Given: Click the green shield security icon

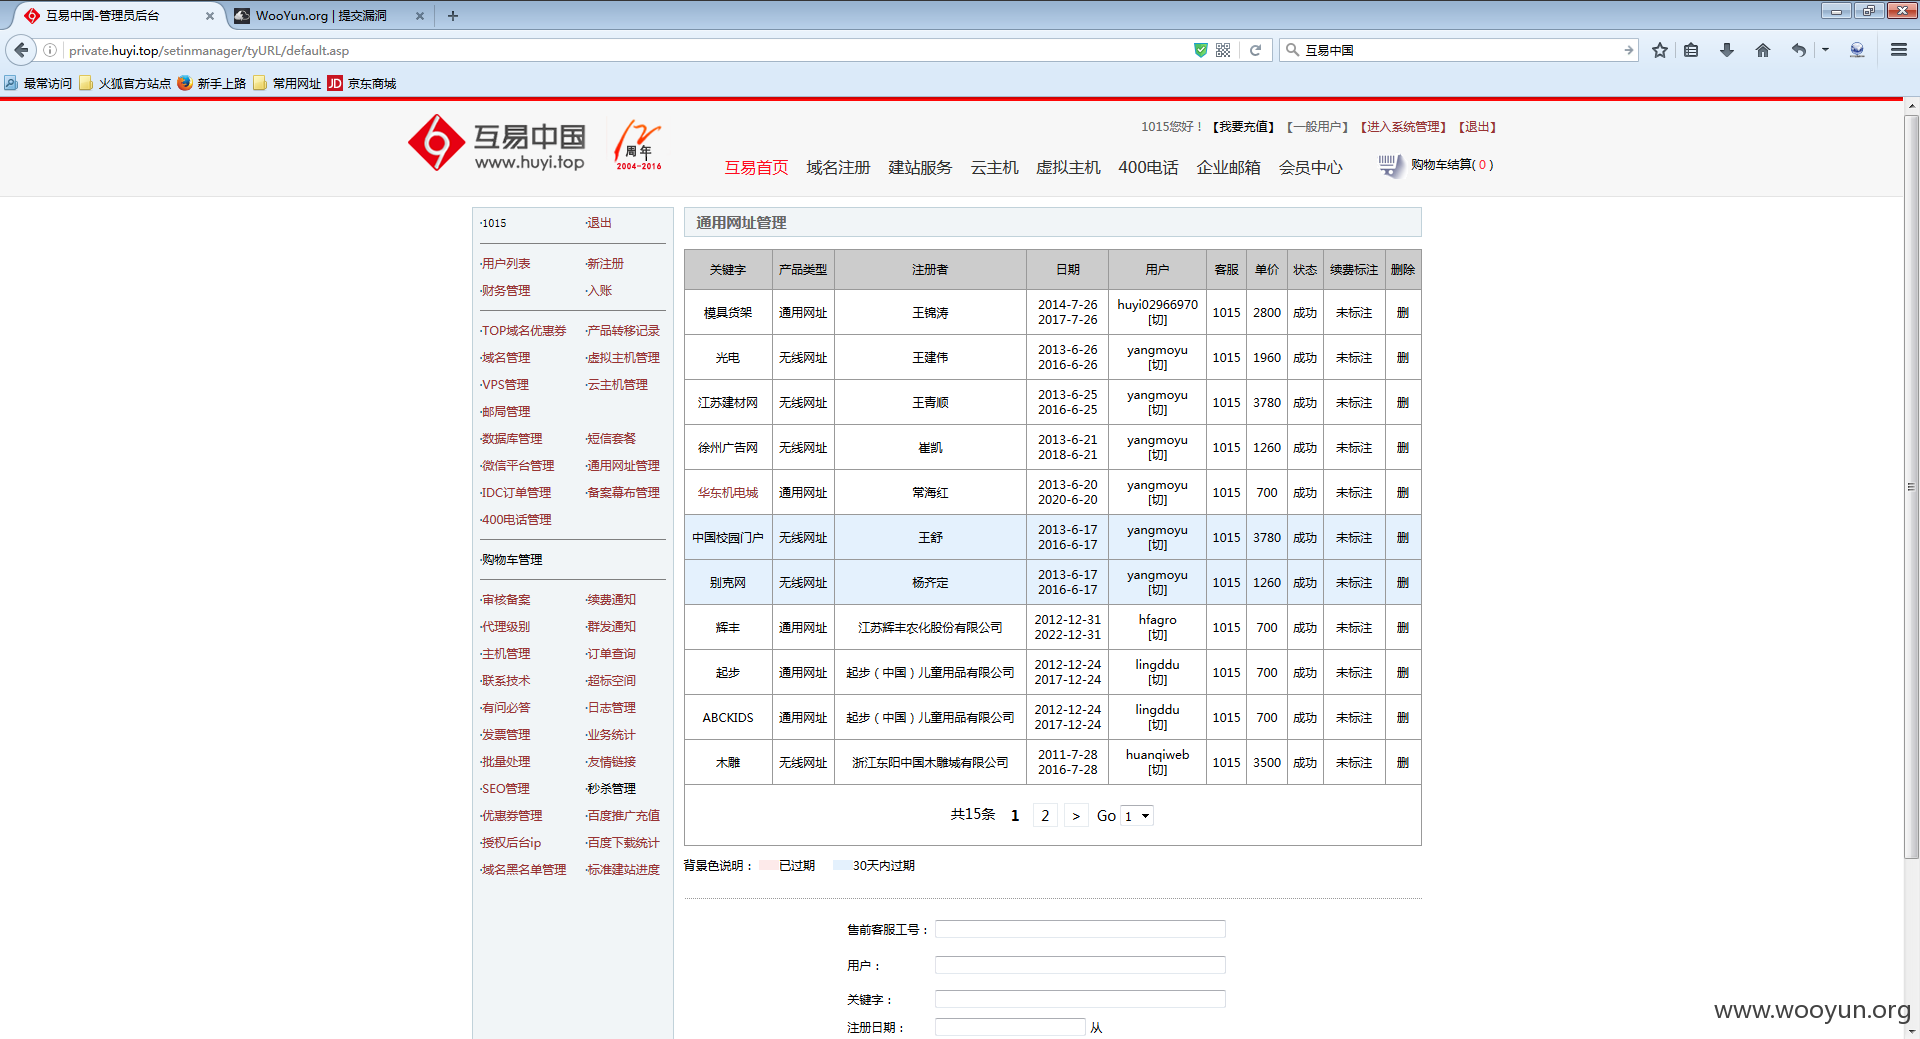Looking at the screenshot, I should pyautogui.click(x=1200, y=50).
